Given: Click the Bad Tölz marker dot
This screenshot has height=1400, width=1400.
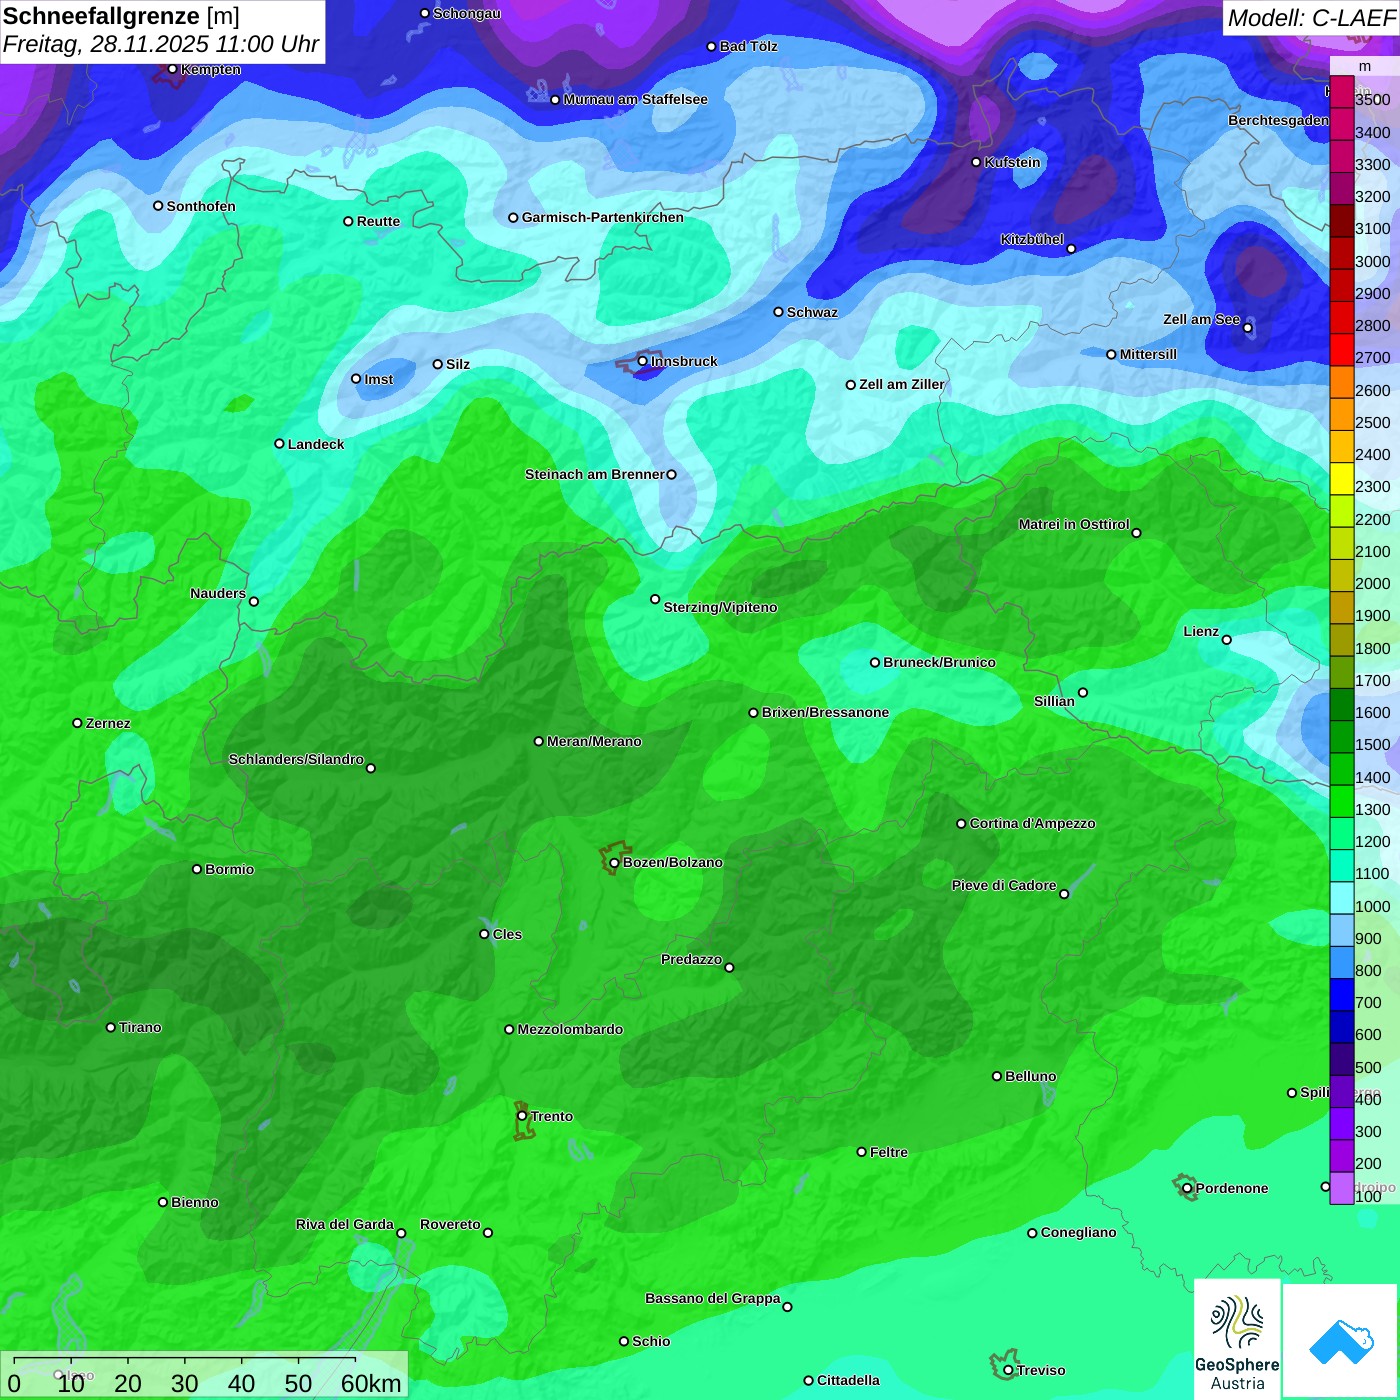Looking at the screenshot, I should click(712, 46).
